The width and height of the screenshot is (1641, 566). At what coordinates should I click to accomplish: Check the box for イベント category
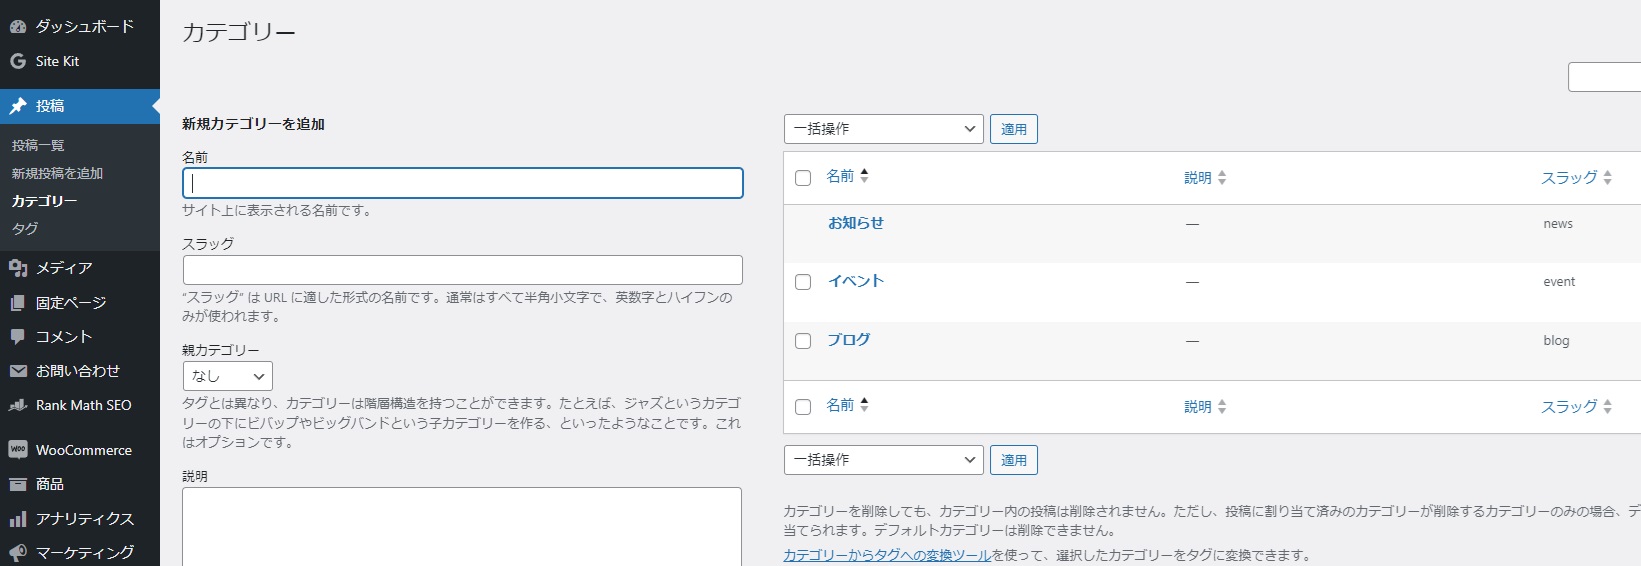tap(803, 282)
